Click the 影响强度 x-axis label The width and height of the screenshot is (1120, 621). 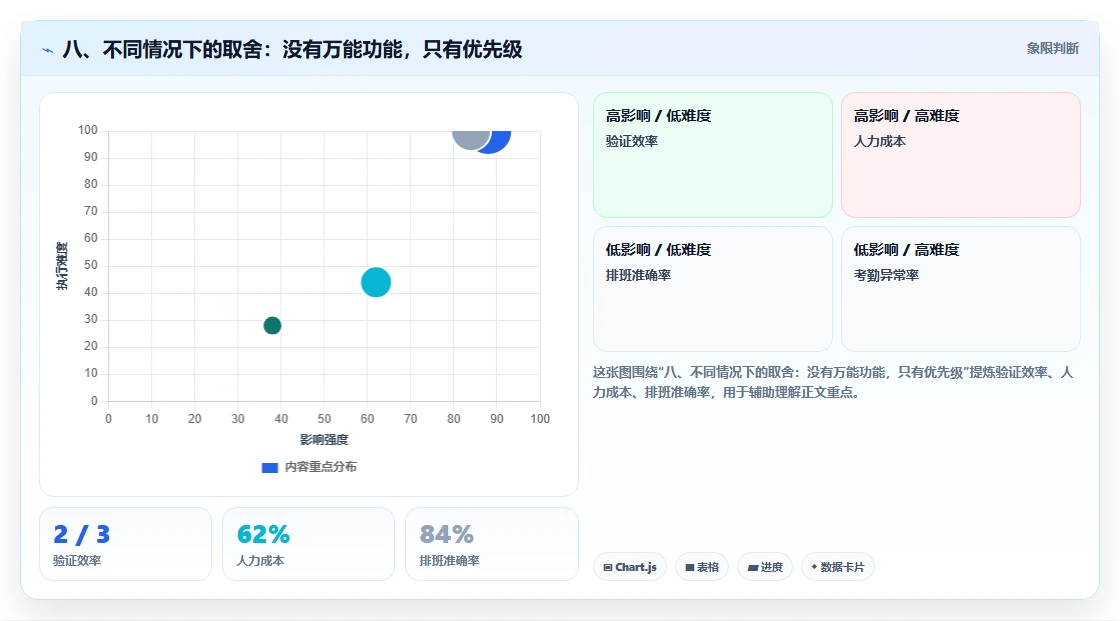tap(324, 439)
